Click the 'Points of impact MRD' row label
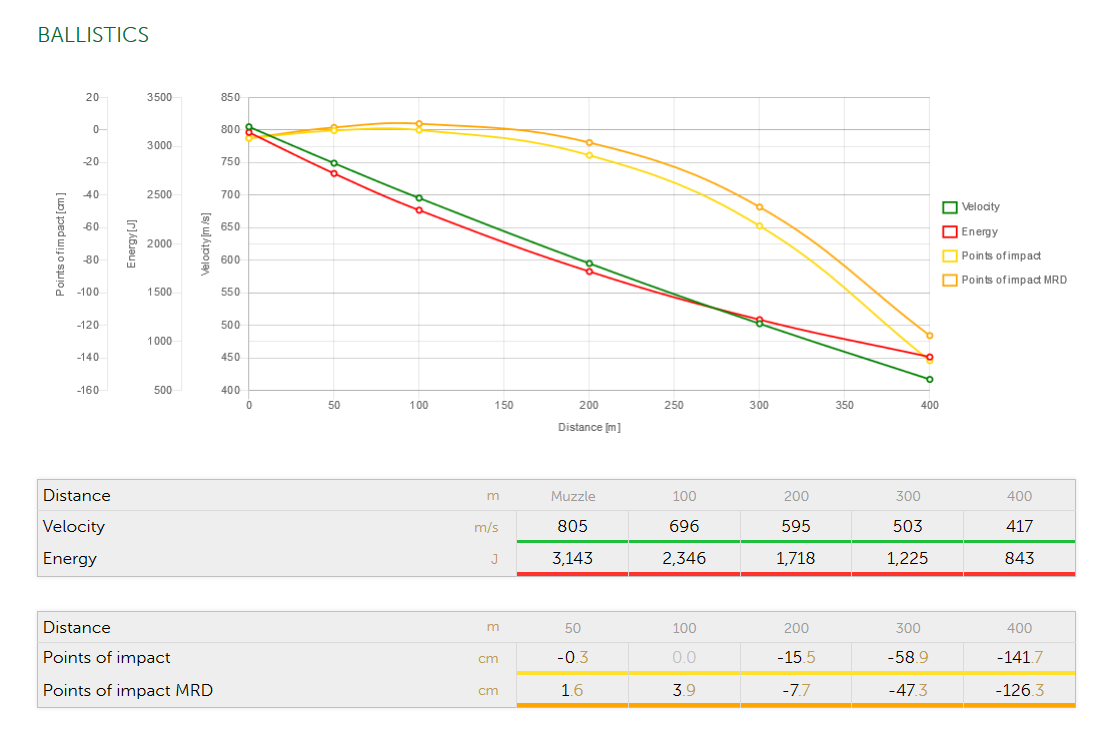This screenshot has width=1106, height=736. point(128,690)
